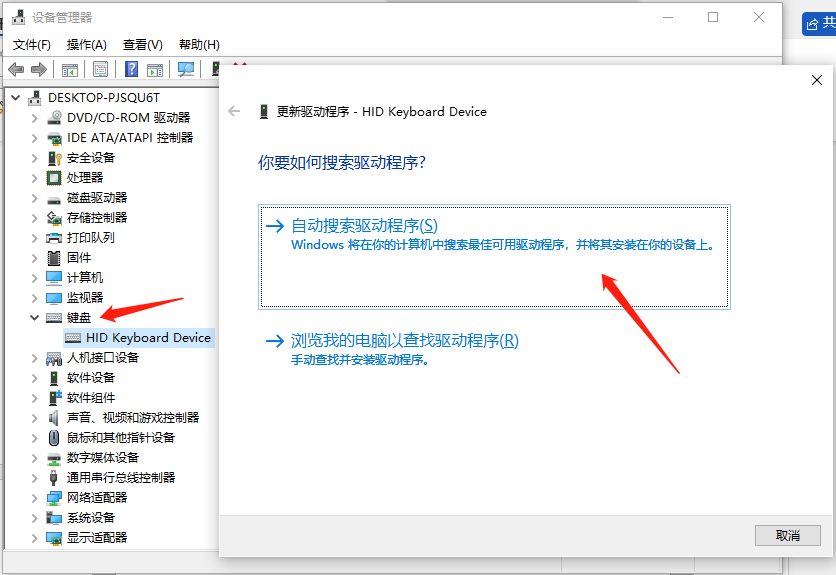The height and width of the screenshot is (575, 836).
Task: Click the keyboard (键盘) category icon
Action: (54, 318)
